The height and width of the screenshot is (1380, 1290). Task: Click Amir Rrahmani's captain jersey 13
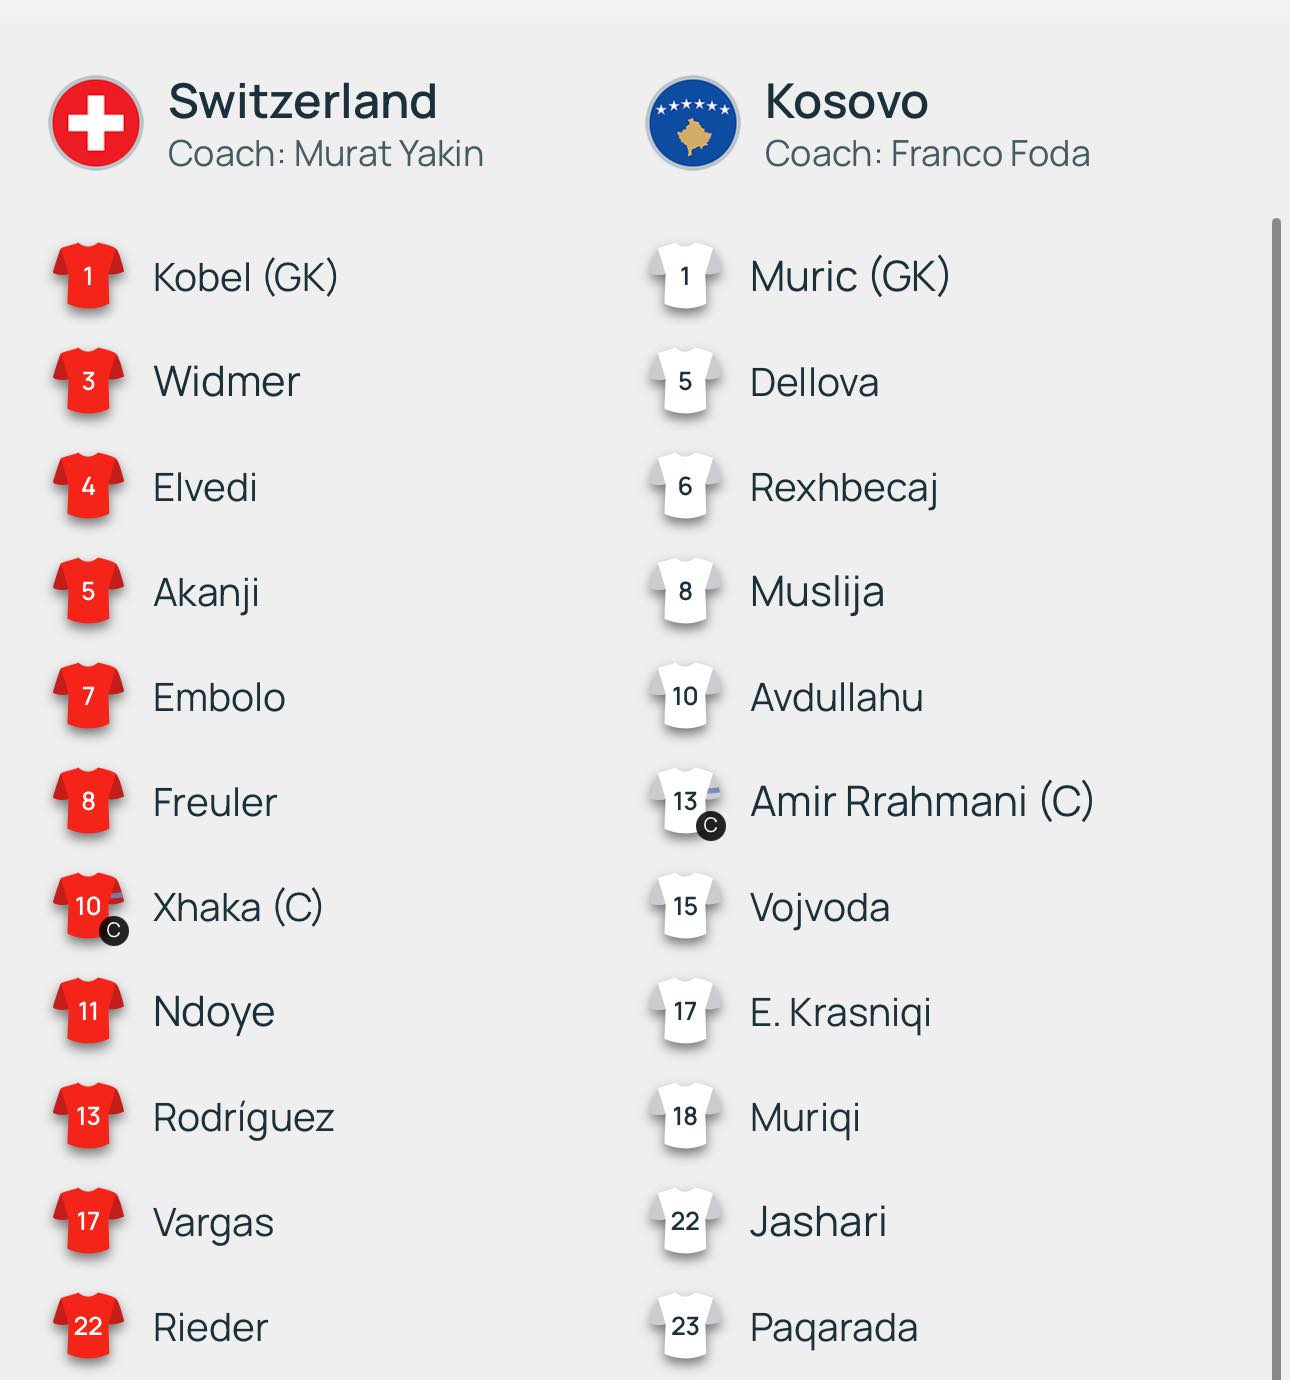click(686, 802)
